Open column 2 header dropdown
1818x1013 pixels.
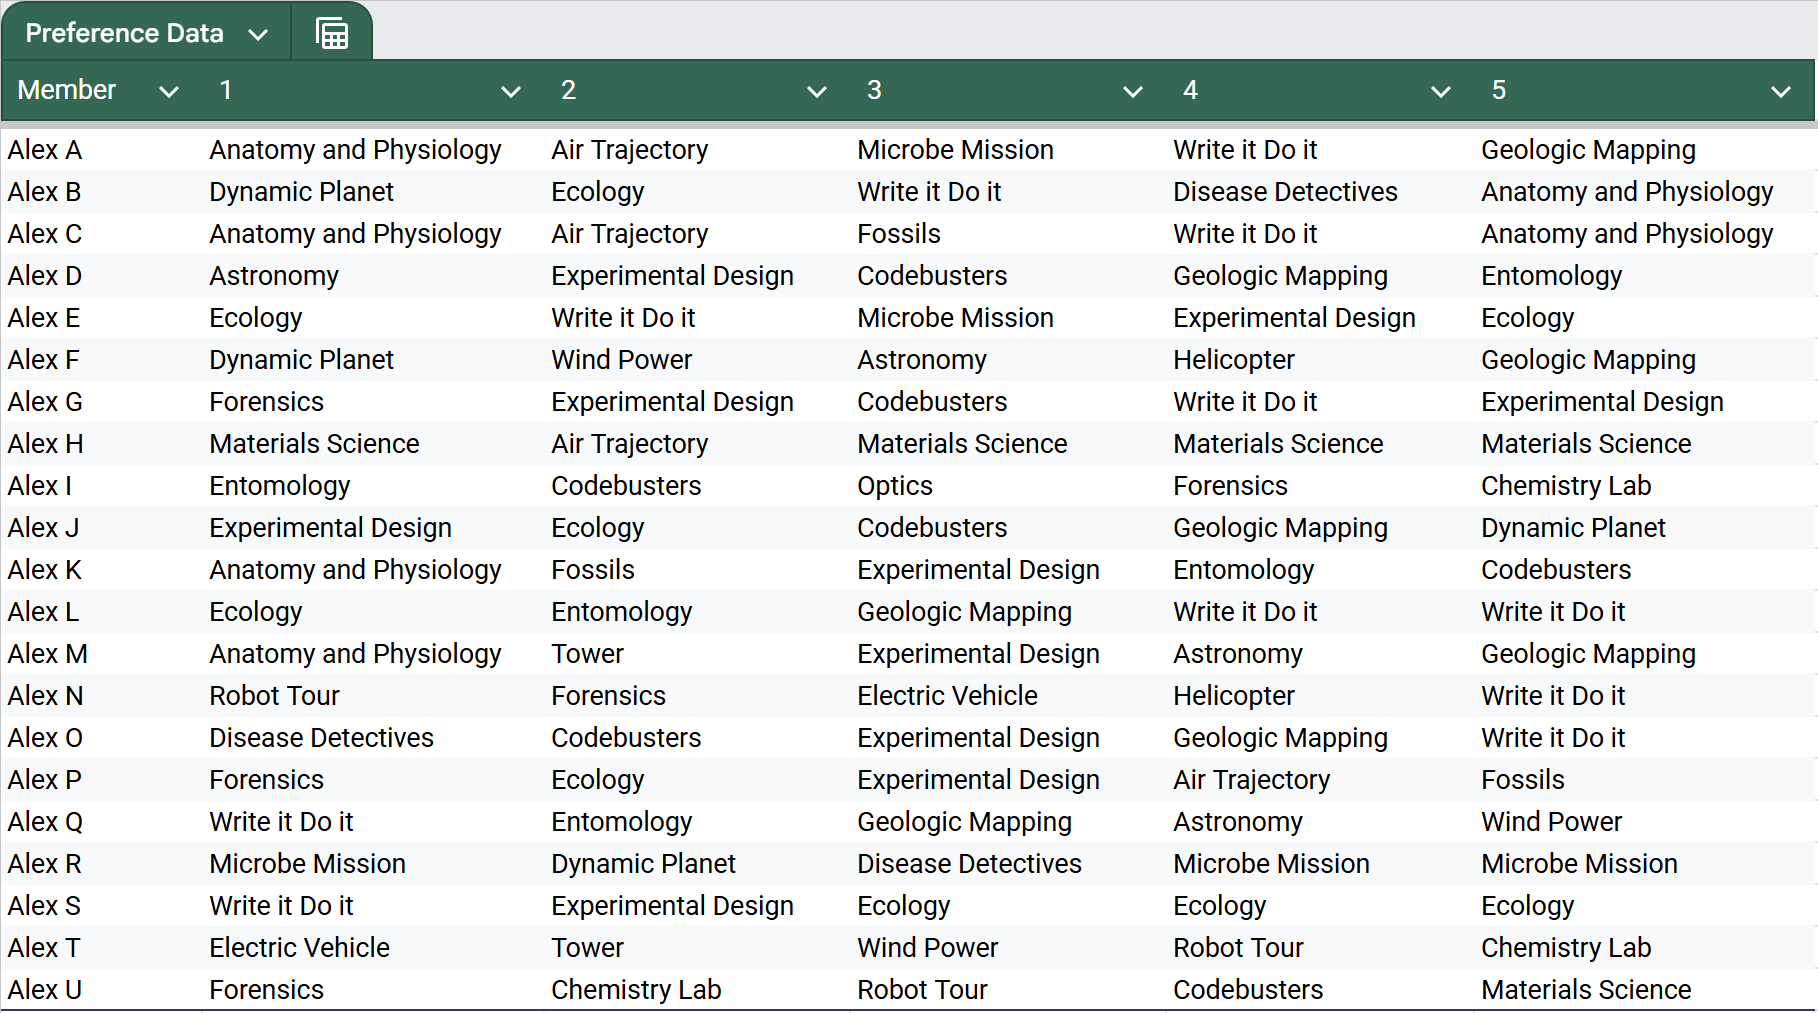tap(817, 91)
